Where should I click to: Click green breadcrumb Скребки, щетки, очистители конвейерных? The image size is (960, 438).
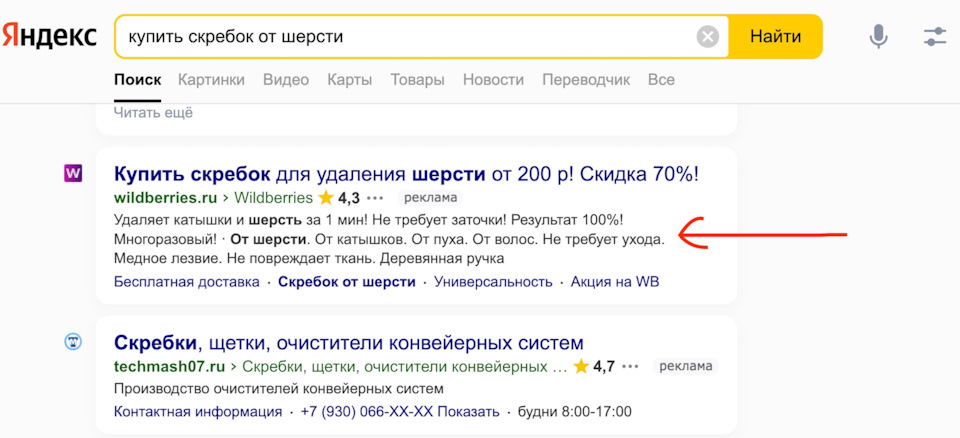405,367
